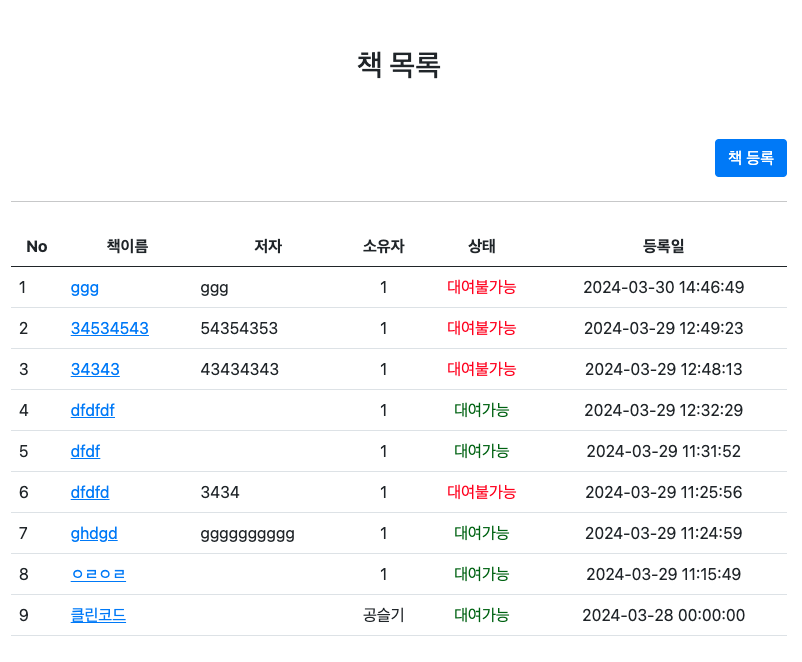Viewport: 802px width, 662px height.
Task: Click 대여가능 status in dfdfdf row
Action: [x=481, y=410]
